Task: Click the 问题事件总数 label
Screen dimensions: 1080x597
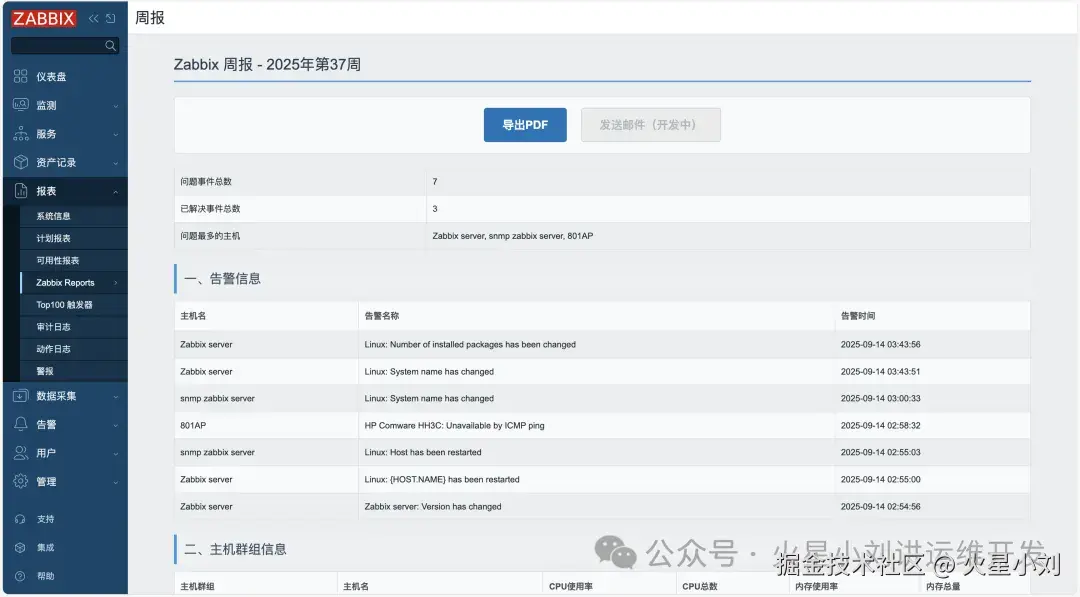Action: click(x=206, y=182)
